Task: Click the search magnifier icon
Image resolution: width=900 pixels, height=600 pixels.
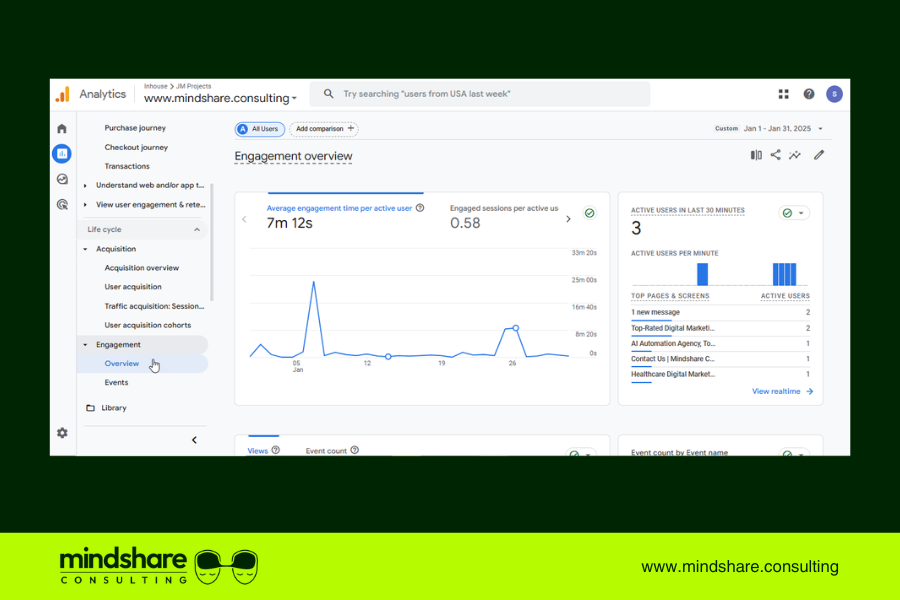Action: point(328,94)
